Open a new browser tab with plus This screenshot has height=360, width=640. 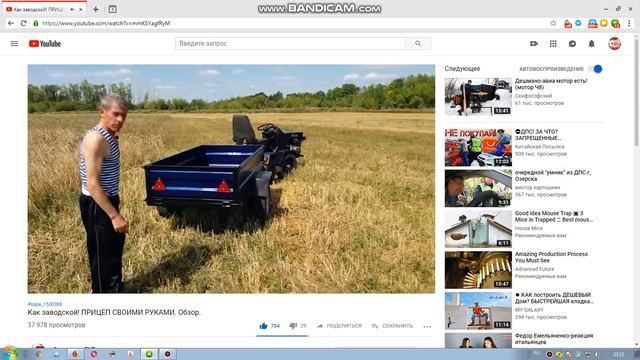click(x=96, y=9)
